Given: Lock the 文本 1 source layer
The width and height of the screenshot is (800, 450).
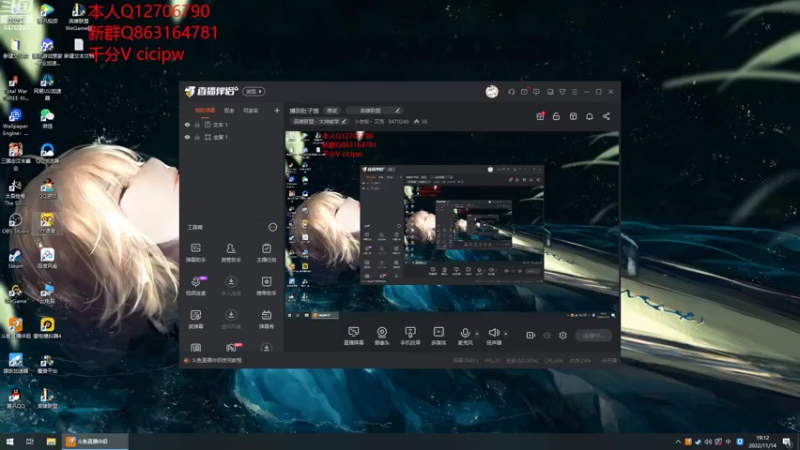Looking at the screenshot, I should pos(197,124).
